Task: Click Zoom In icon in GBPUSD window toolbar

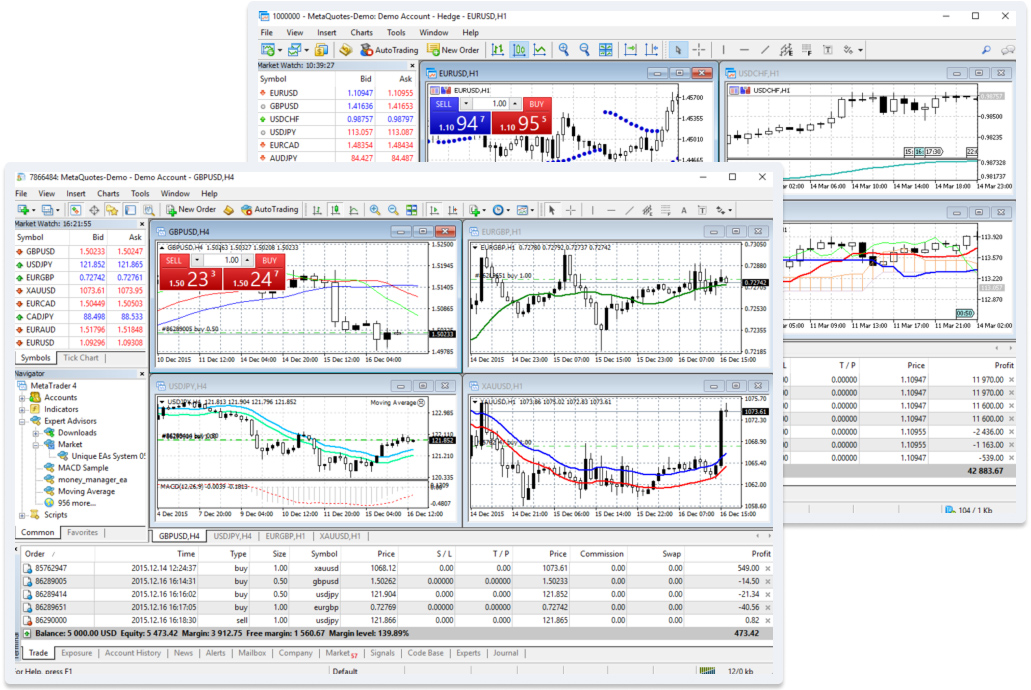Action: tap(375, 210)
